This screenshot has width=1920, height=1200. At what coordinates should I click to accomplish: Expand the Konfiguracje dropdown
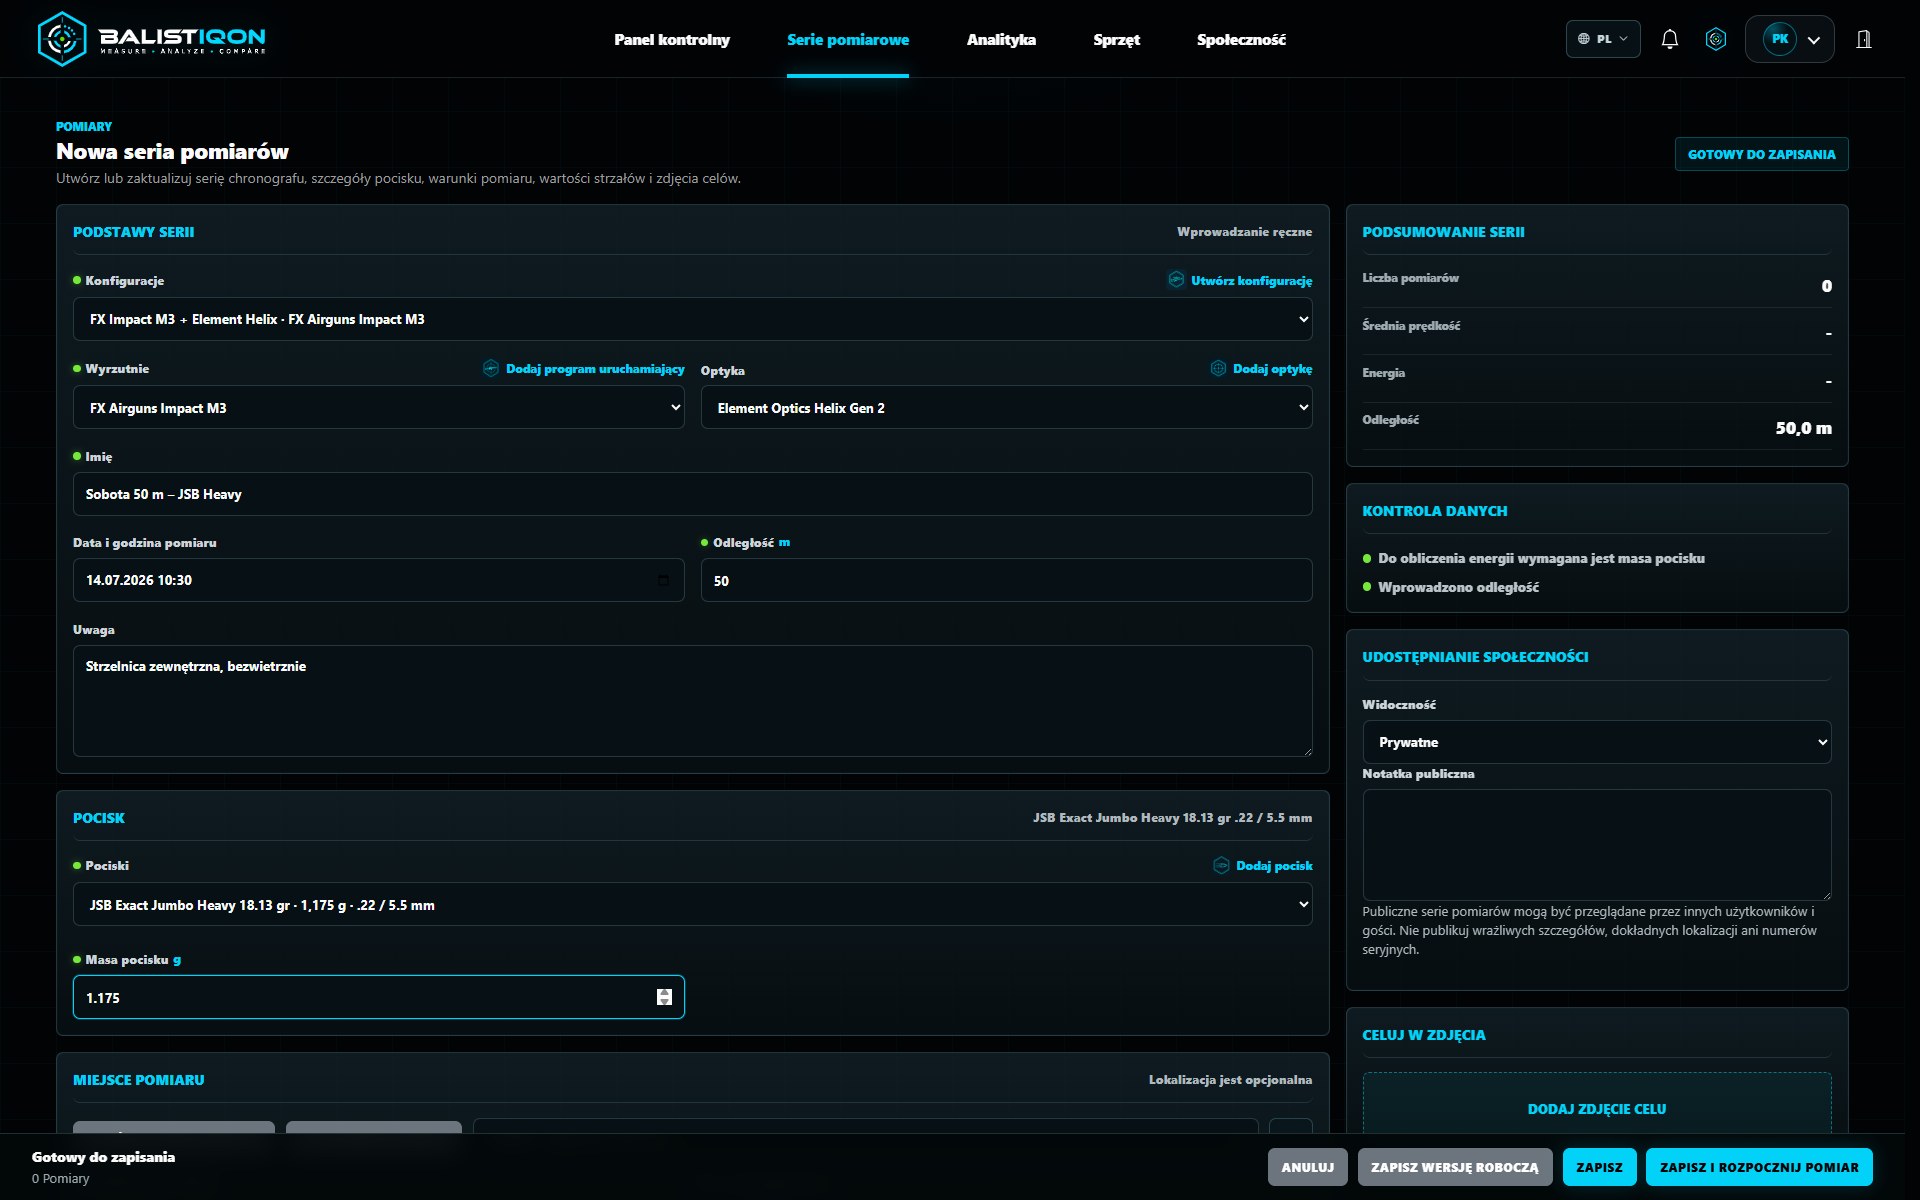692,319
